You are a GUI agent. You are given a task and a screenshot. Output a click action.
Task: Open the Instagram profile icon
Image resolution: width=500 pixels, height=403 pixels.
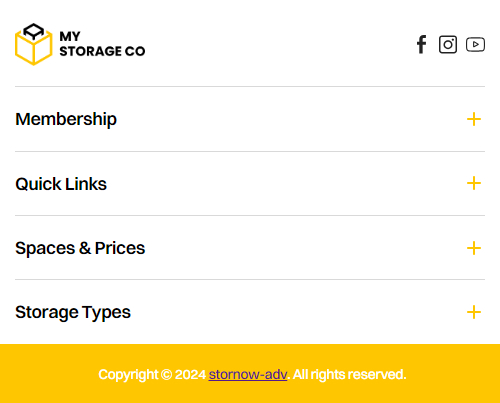click(x=448, y=44)
